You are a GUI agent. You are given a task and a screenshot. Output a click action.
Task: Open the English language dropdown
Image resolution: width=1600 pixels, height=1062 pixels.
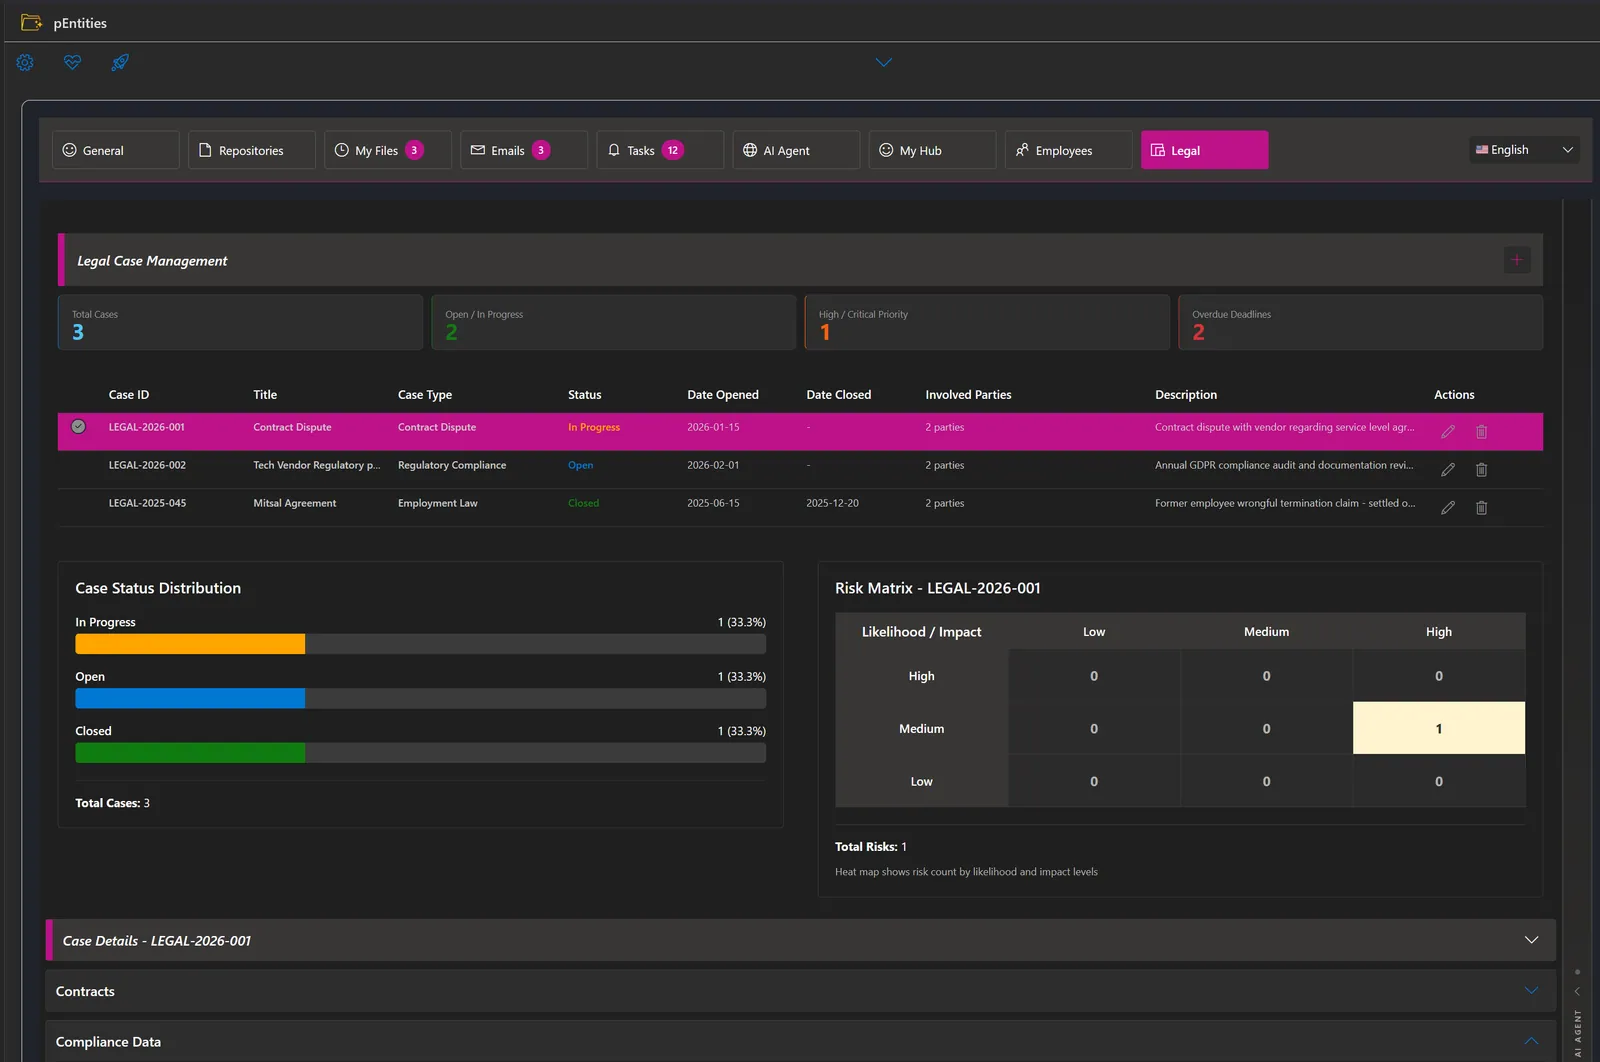(x=1524, y=150)
